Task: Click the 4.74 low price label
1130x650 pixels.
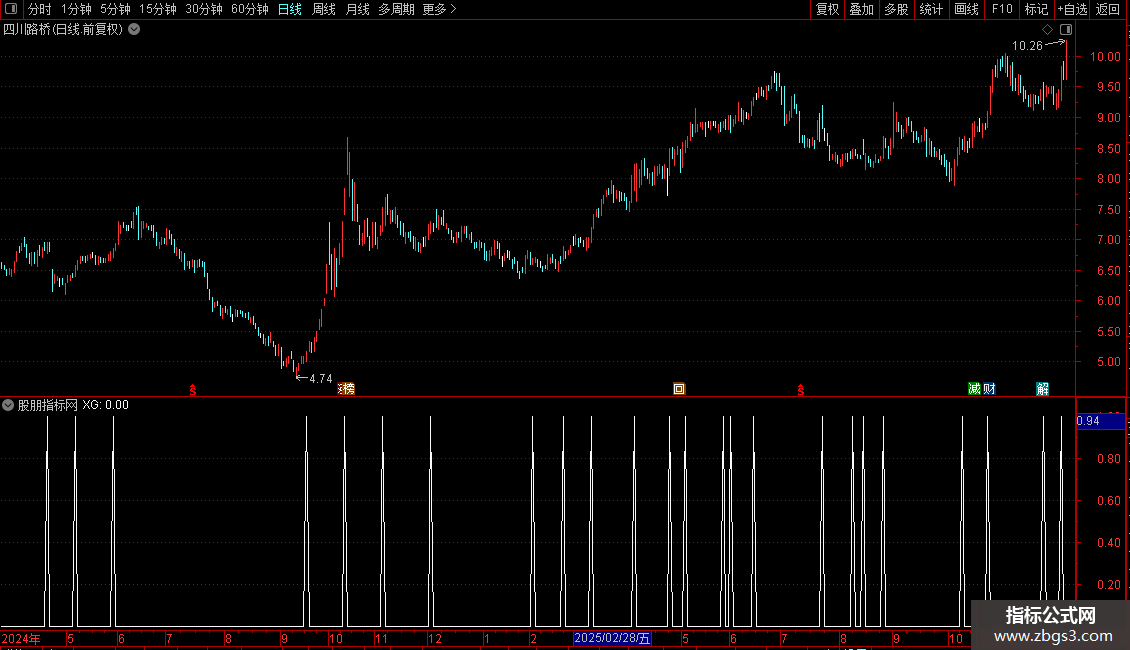Action: [x=321, y=379]
